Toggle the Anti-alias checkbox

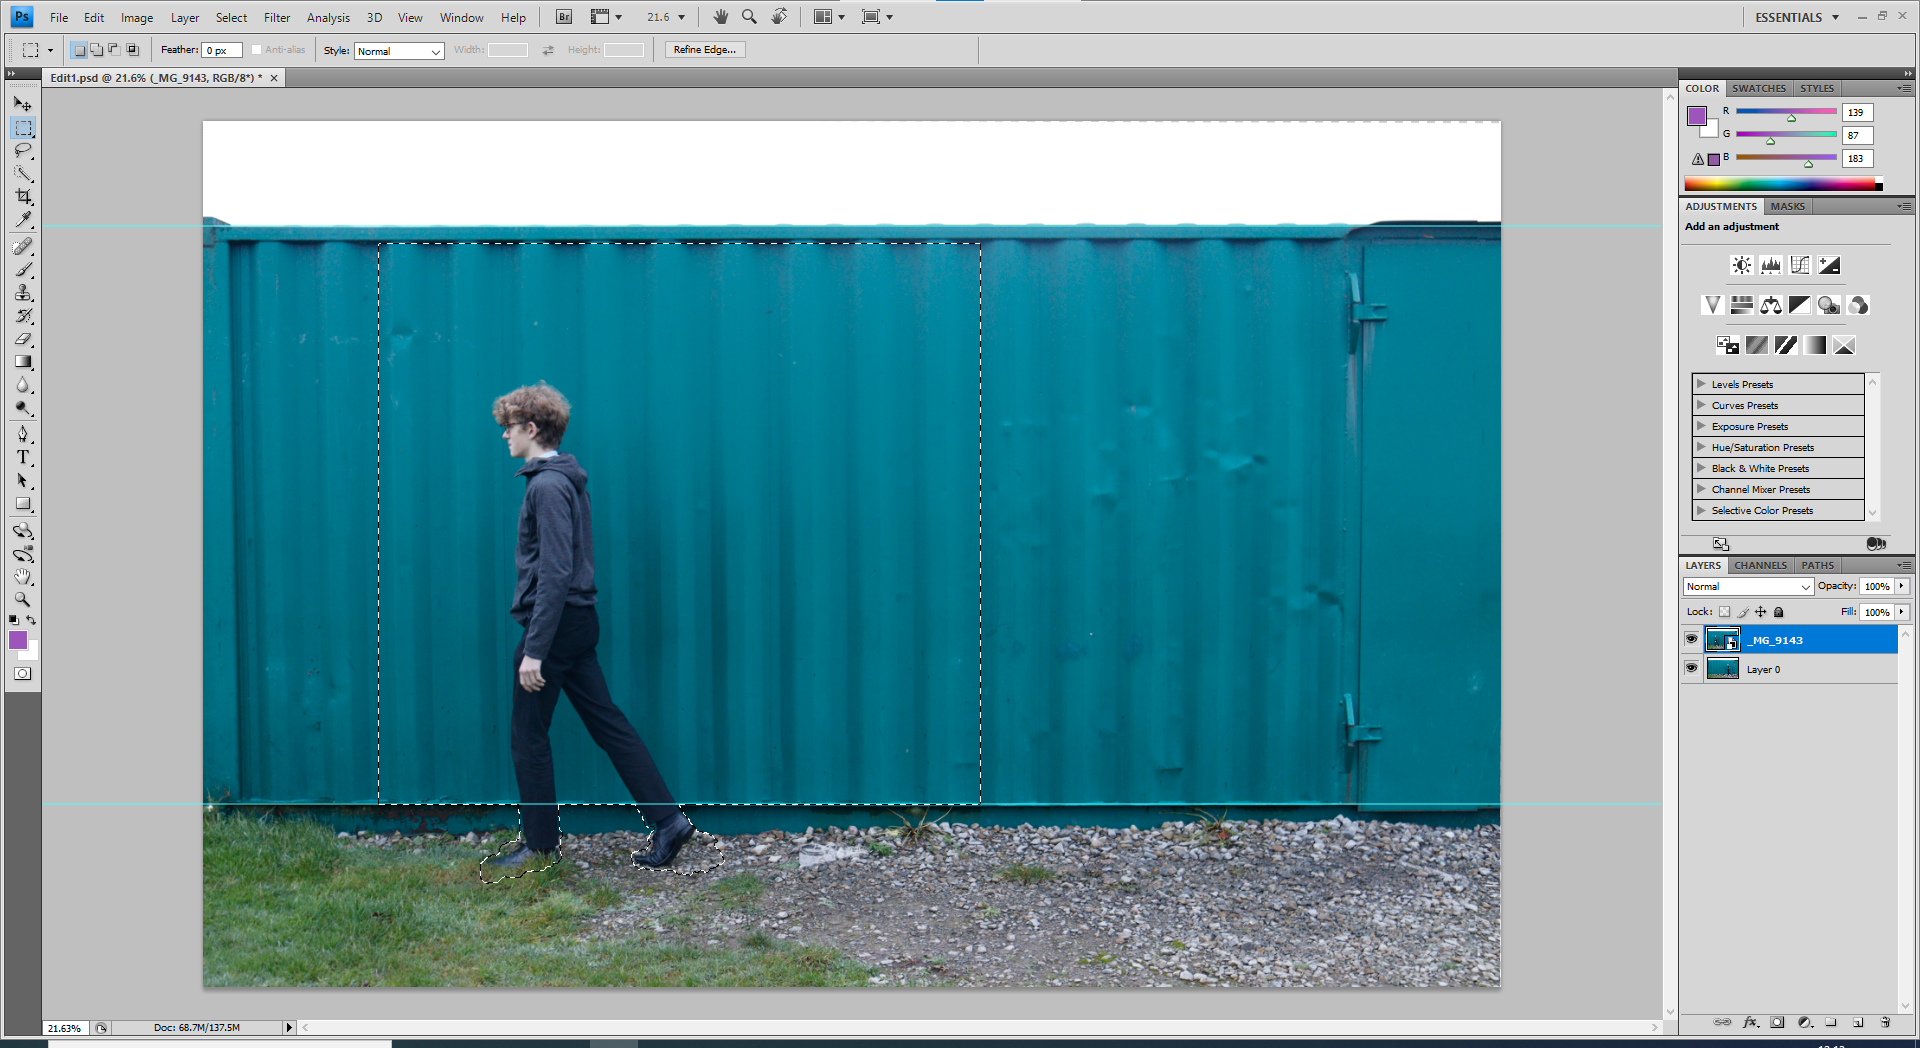coord(257,50)
